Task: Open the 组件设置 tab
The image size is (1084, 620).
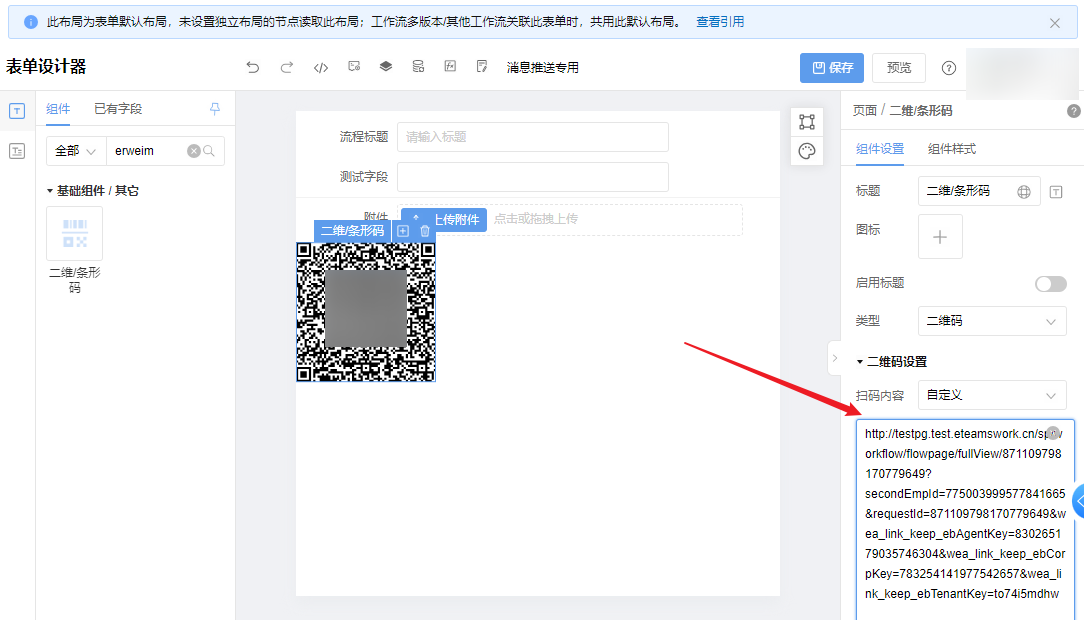Action: [880, 149]
